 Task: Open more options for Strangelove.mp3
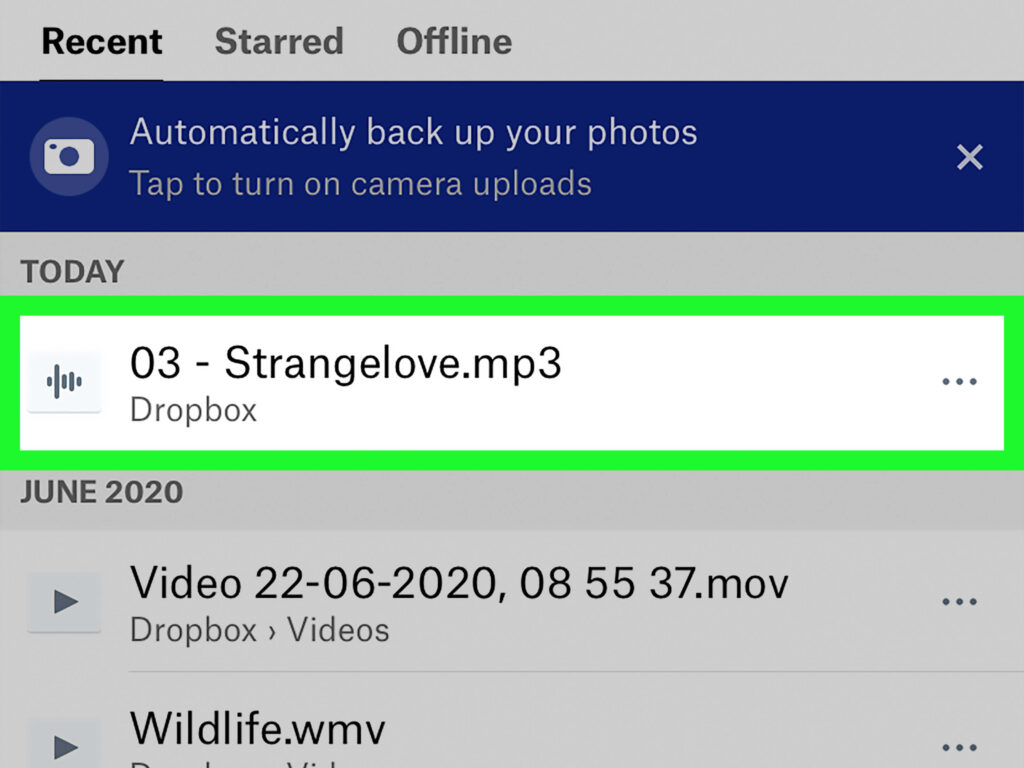[959, 381]
